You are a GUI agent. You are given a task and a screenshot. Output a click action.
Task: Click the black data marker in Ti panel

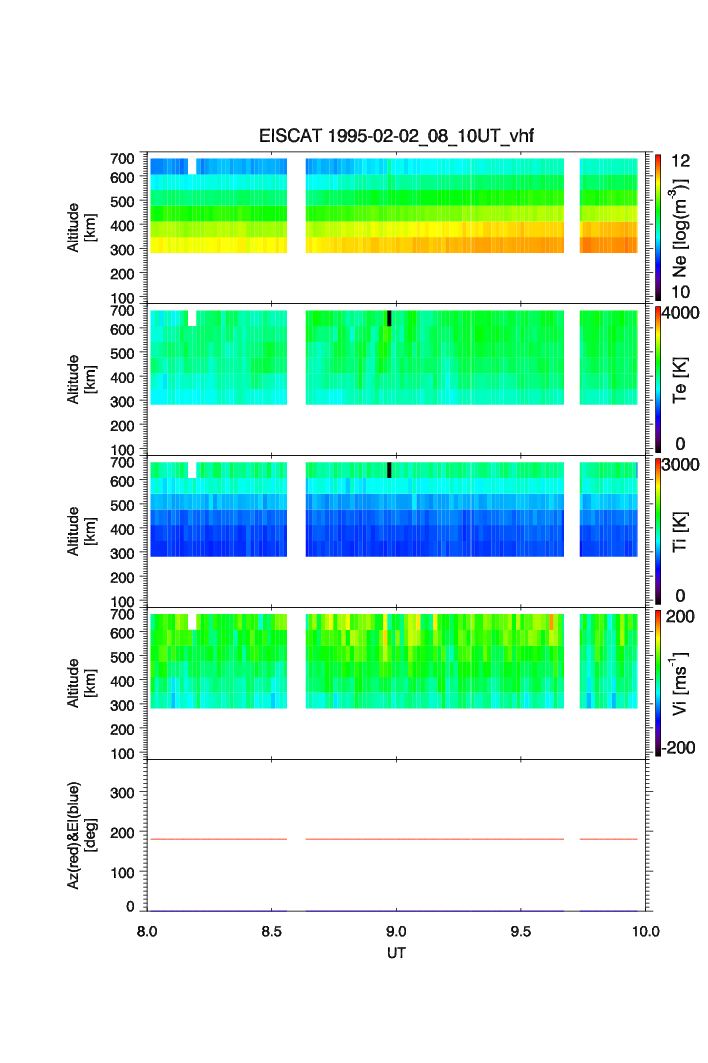pos(389,470)
